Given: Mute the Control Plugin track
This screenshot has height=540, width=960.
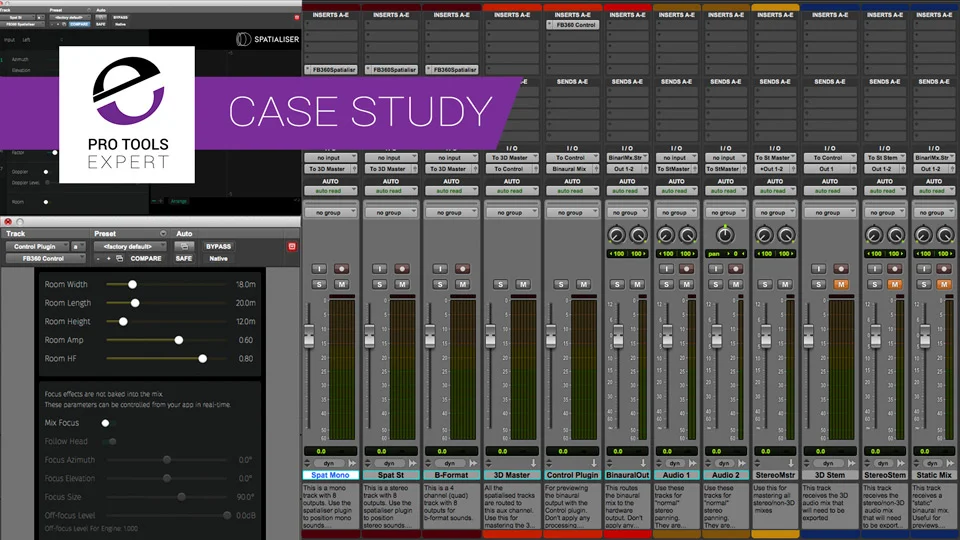Looking at the screenshot, I should pyautogui.click(x=583, y=284).
